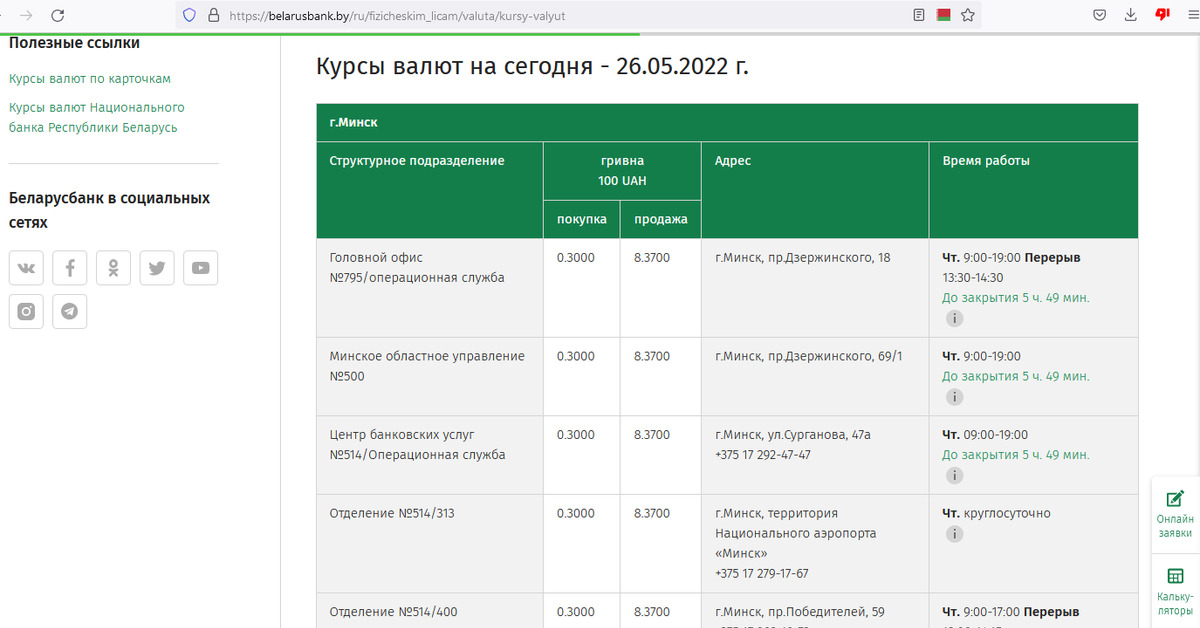
Task: Open Онлайн заявки side button
Action: coord(1175,514)
